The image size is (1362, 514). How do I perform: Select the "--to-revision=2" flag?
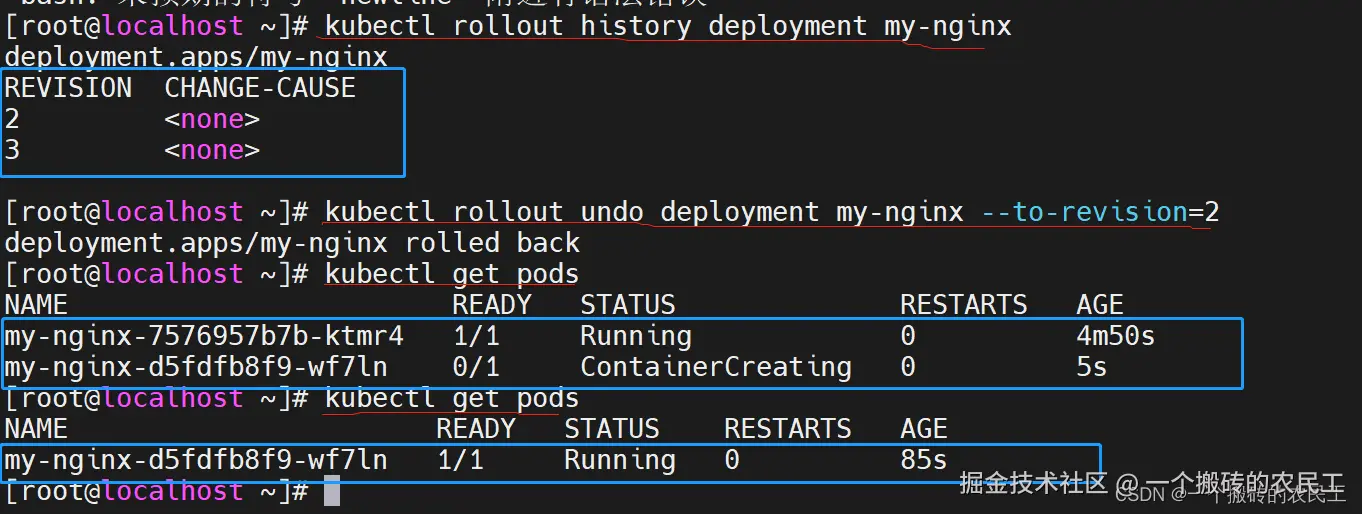[1100, 212]
